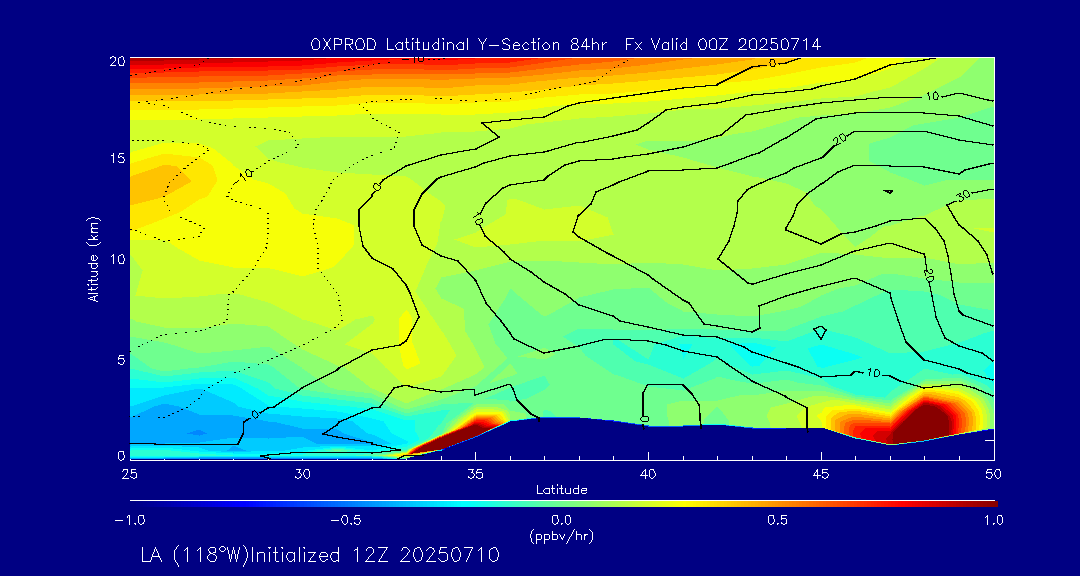Click the 20 km altitude tick label

[x=117, y=61]
